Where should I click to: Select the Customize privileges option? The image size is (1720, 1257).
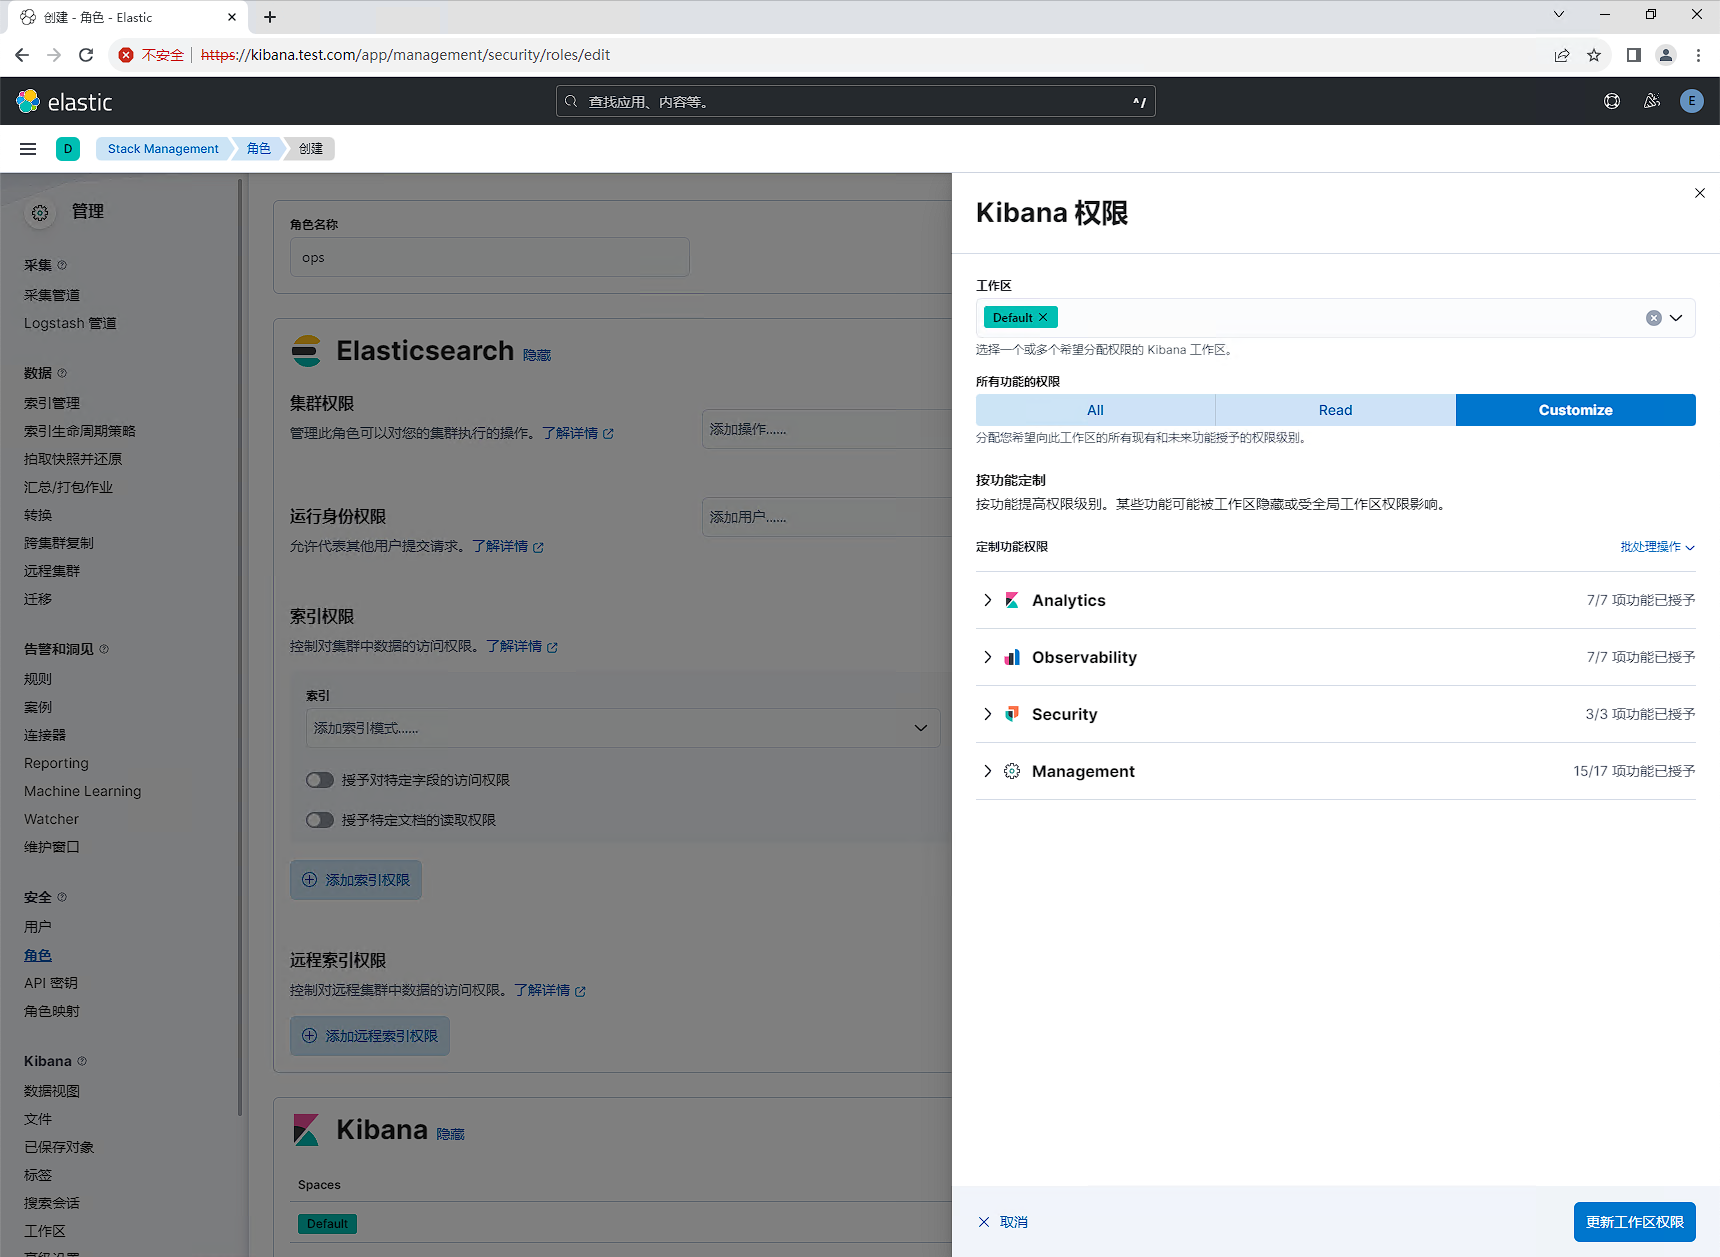(1575, 410)
